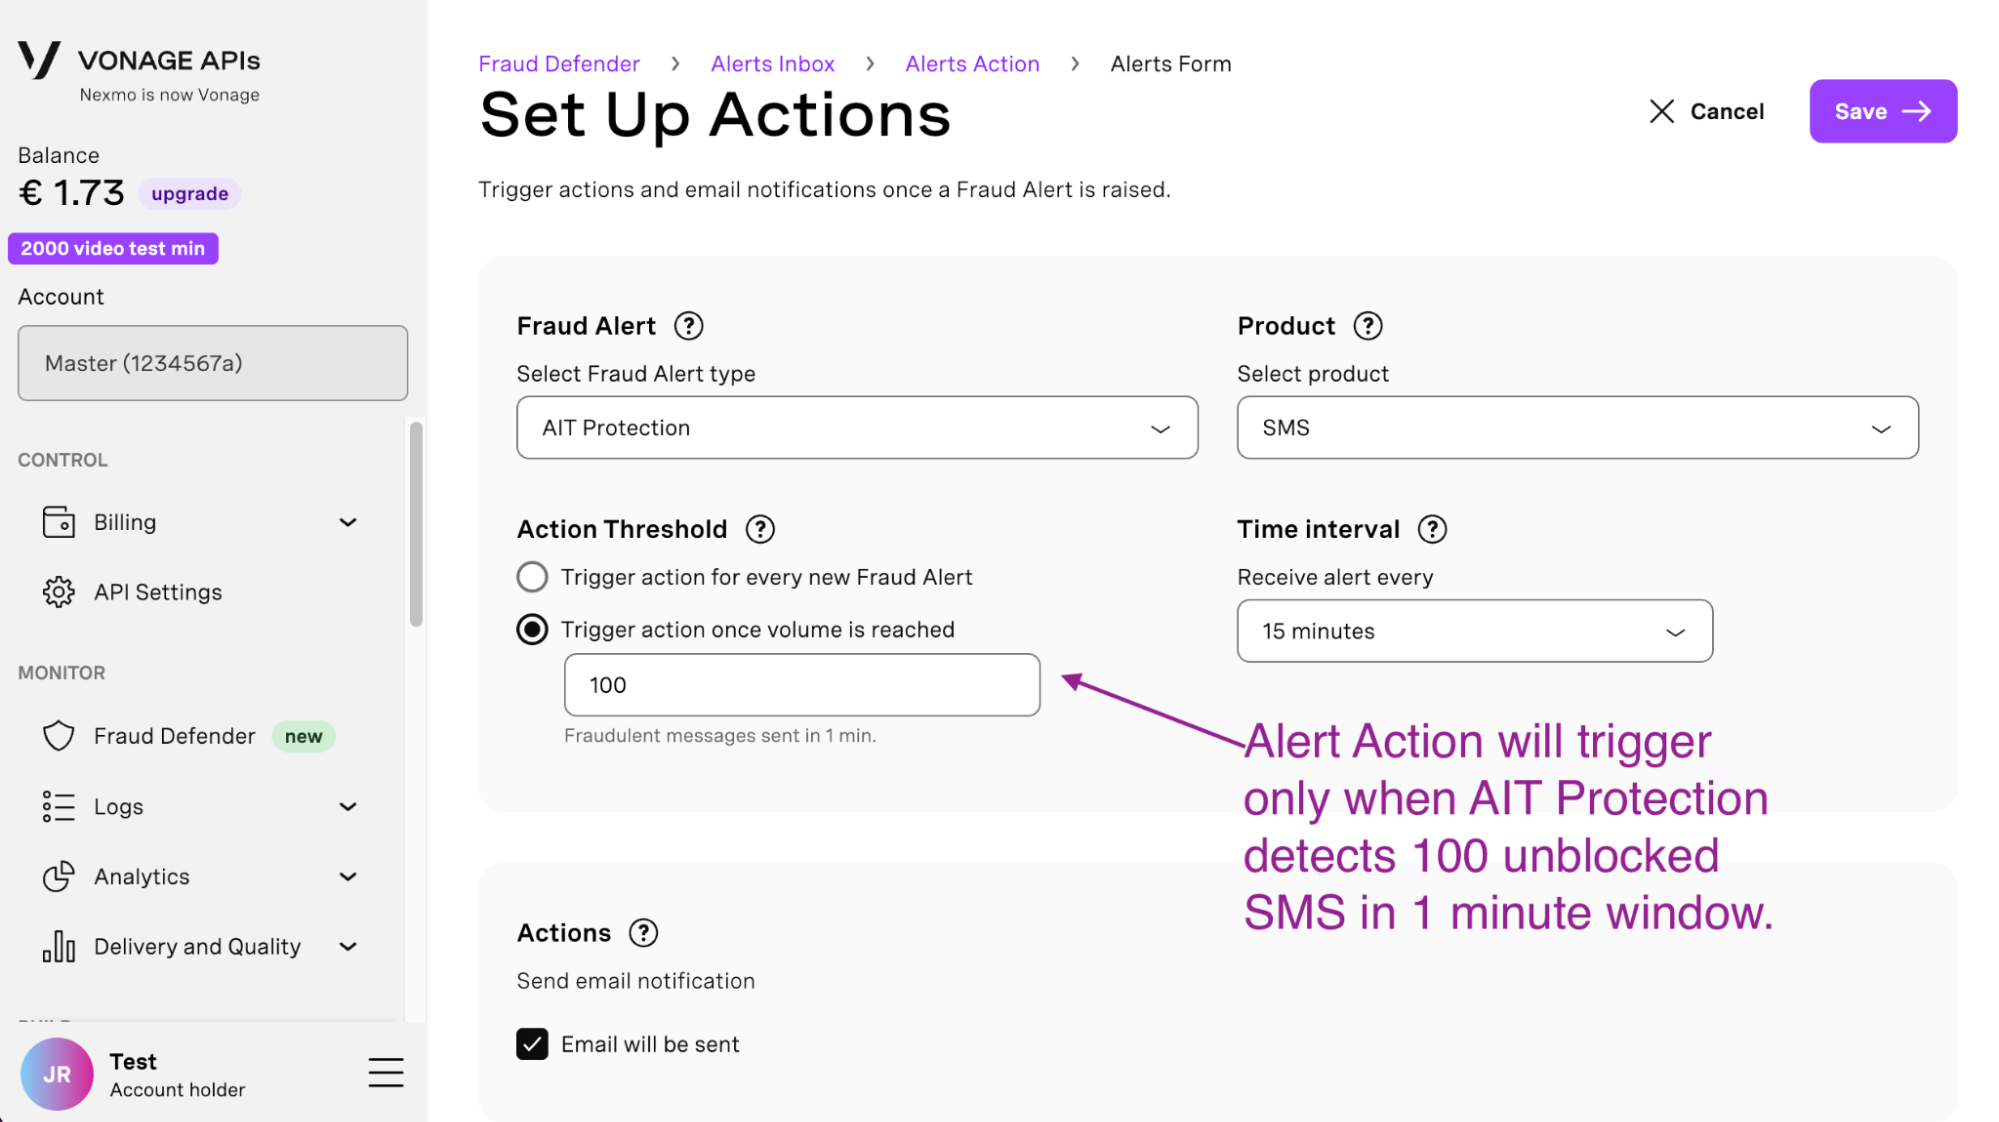
Task: Click the Fraud Defender shield icon
Action: [x=59, y=735]
